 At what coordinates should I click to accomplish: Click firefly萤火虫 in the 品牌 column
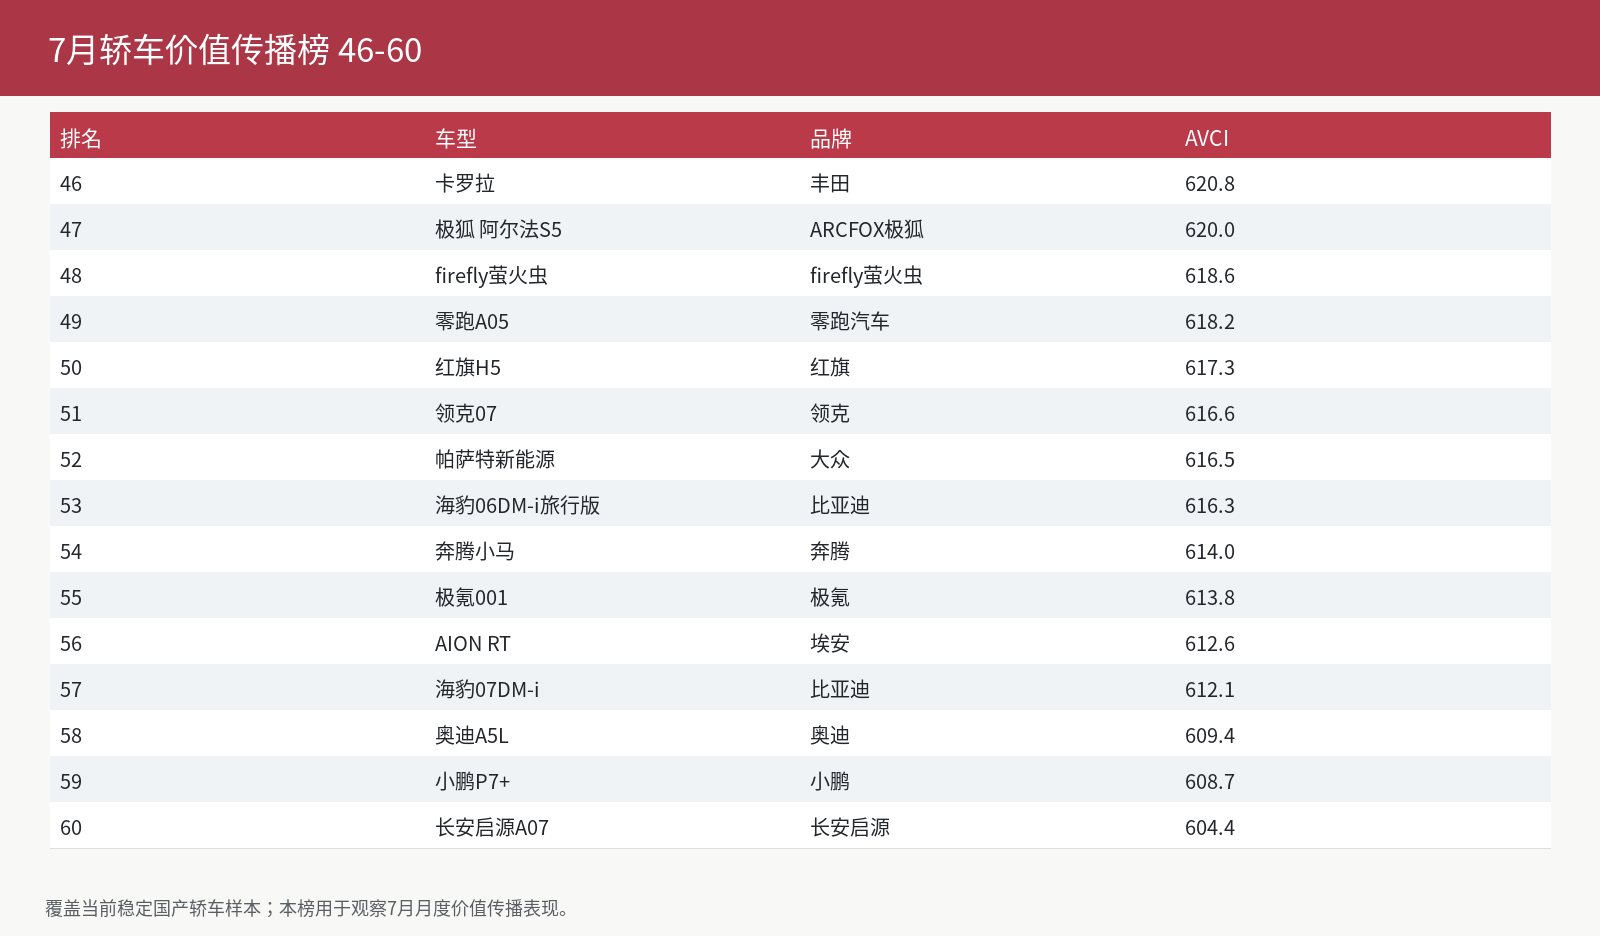[866, 276]
